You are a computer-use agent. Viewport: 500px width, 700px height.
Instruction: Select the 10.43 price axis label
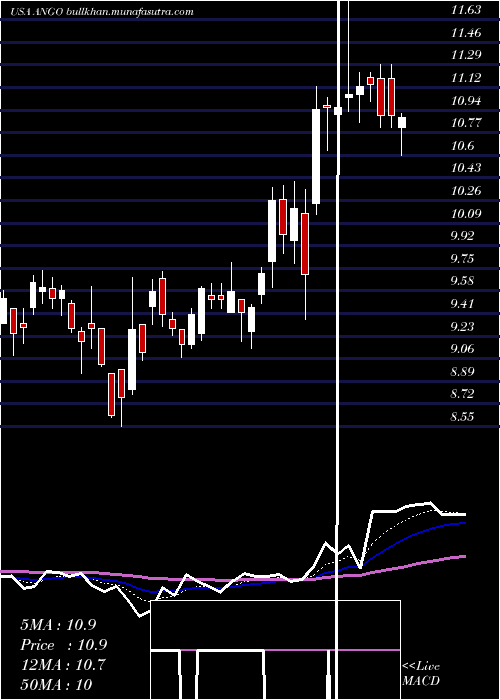(466, 168)
